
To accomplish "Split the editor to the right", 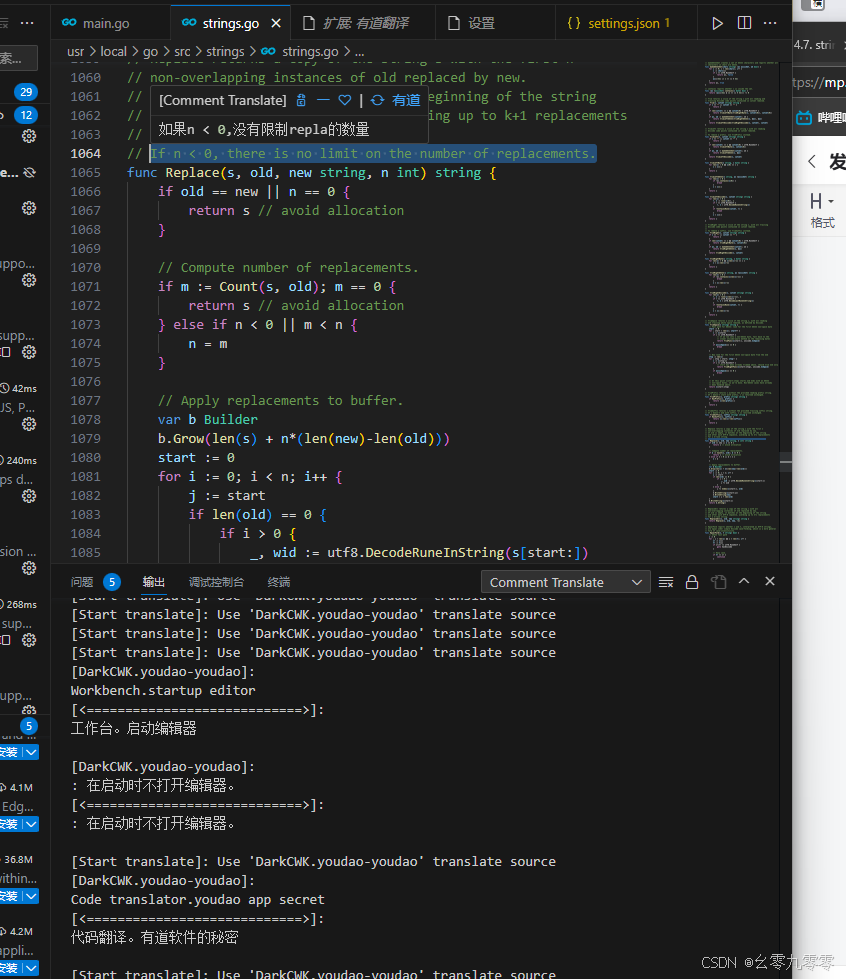I will pos(744,23).
